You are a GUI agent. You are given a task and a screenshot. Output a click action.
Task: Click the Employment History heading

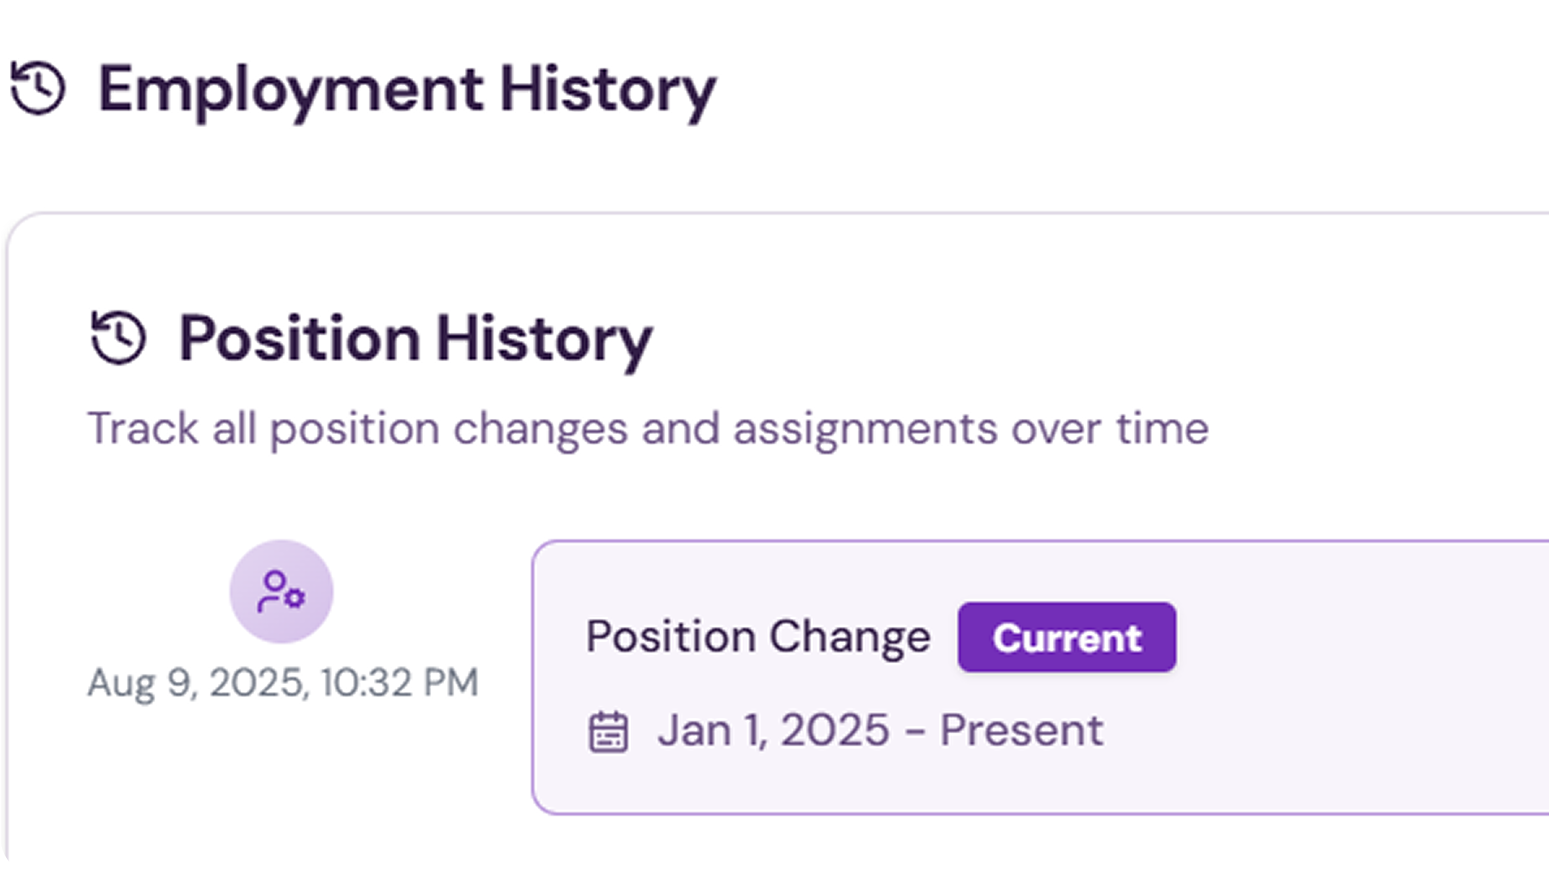pos(406,90)
